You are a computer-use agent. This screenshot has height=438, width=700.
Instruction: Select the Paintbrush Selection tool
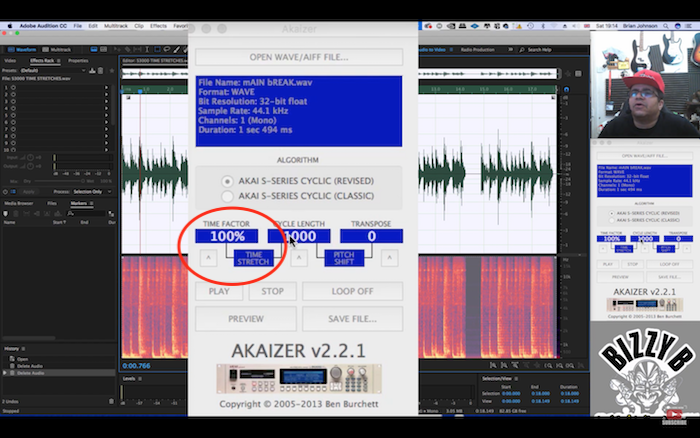176,50
